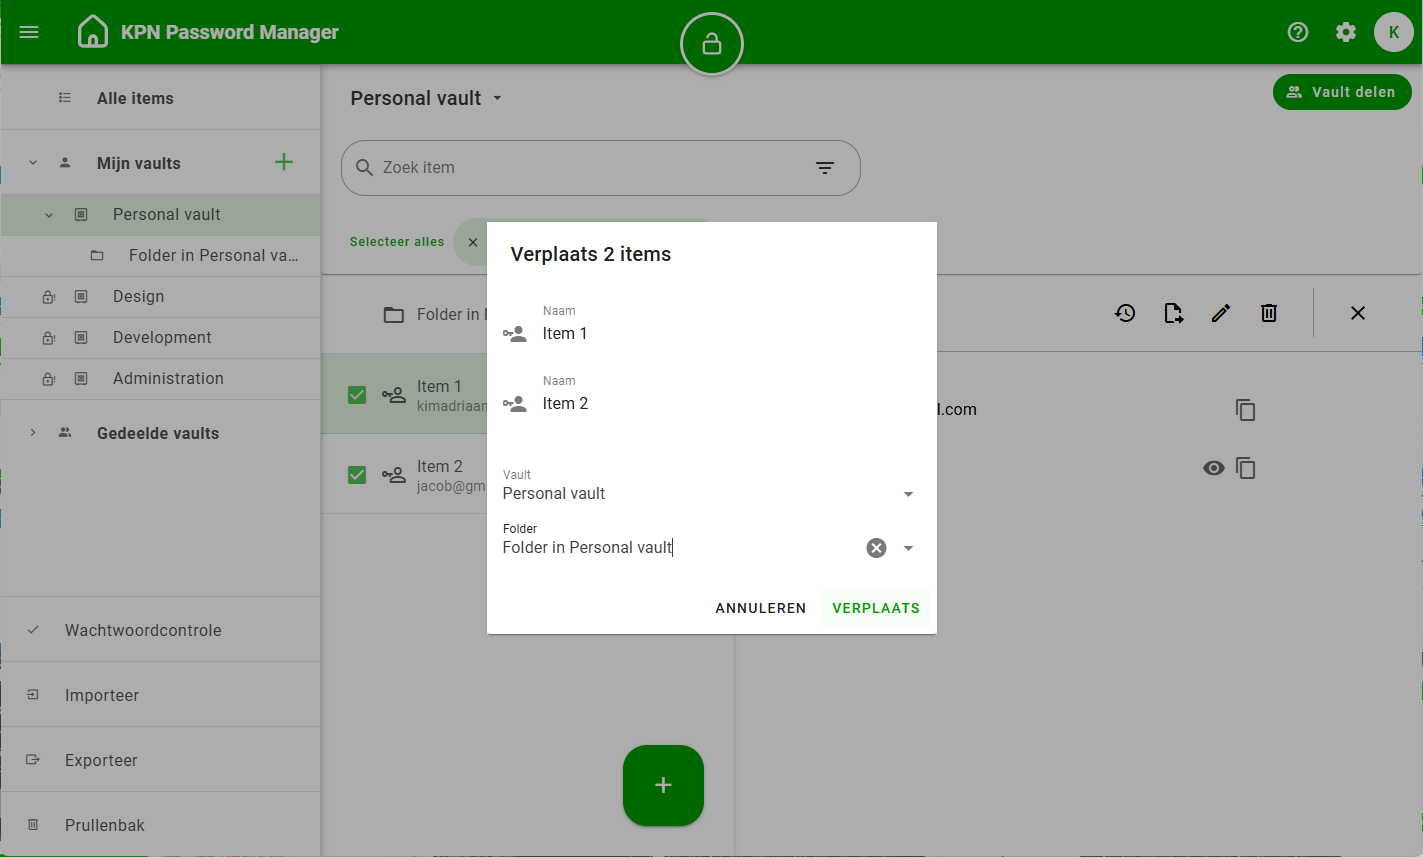Open the Vault dropdown in dialog
The image size is (1423, 857).
point(908,494)
